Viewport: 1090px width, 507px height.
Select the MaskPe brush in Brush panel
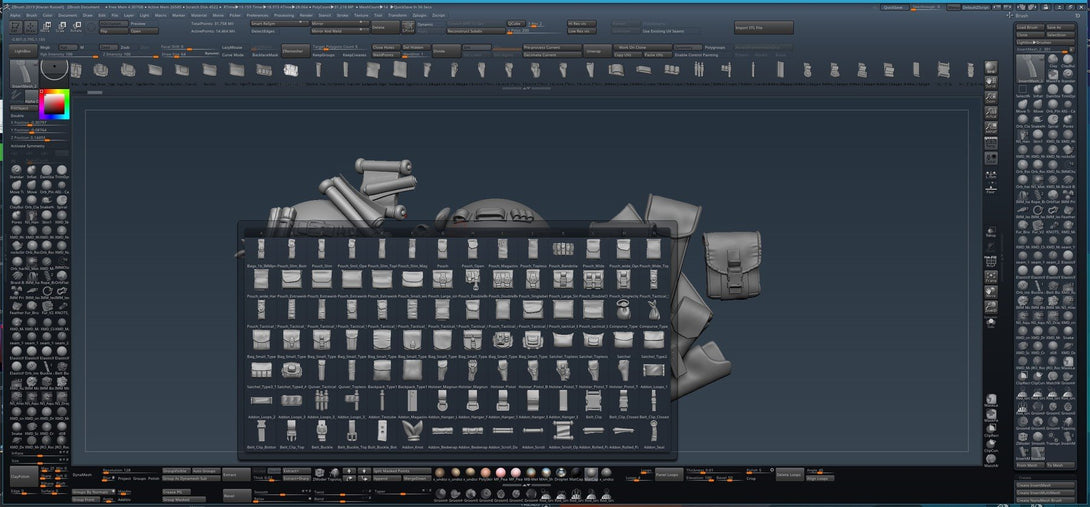1053,74
